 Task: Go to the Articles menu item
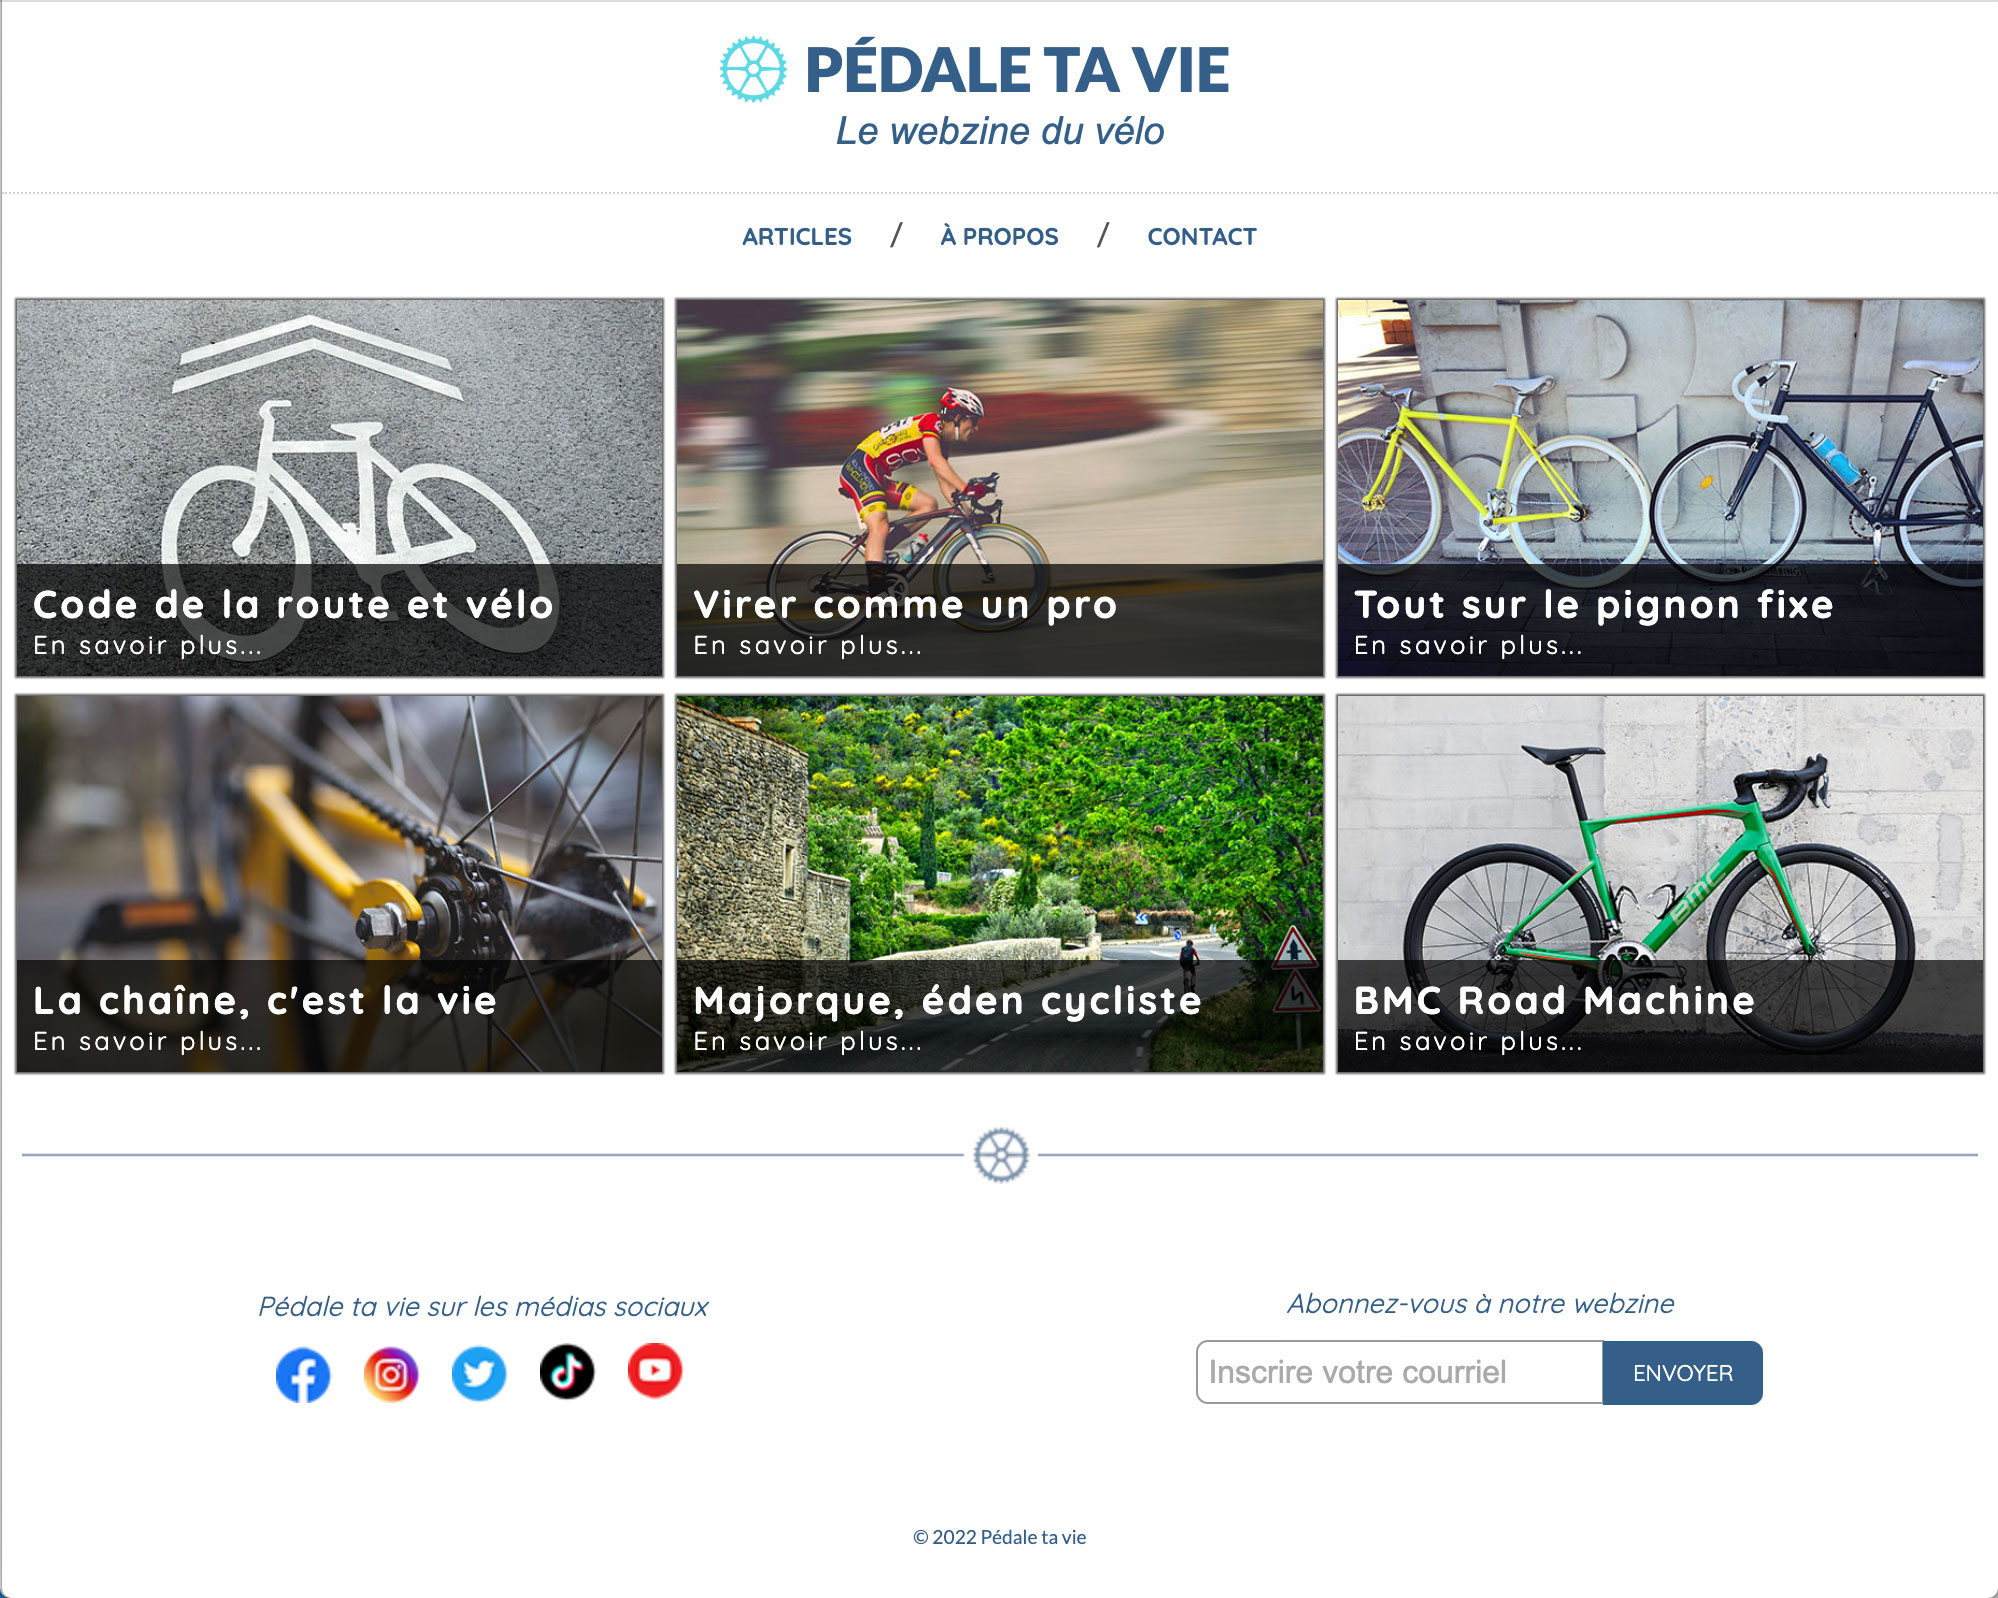click(x=797, y=237)
